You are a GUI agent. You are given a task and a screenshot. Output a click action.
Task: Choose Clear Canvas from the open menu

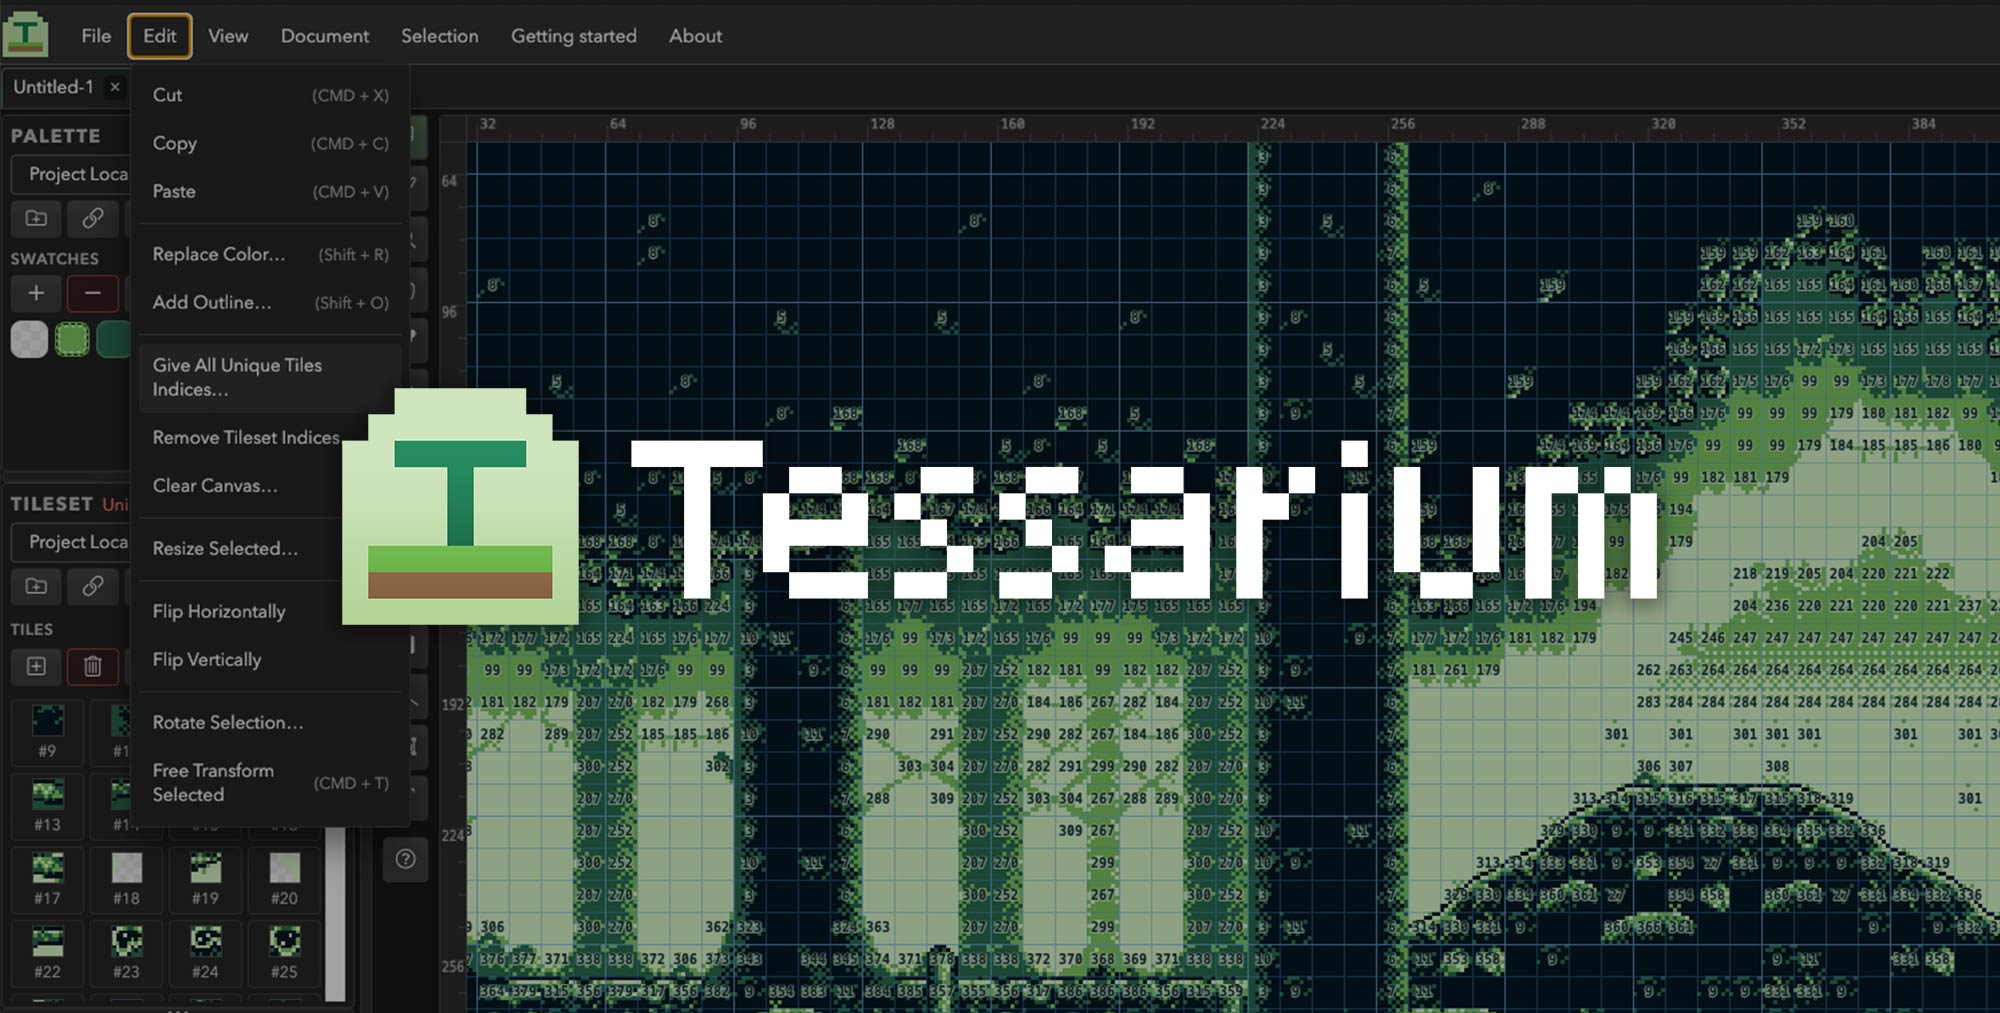click(214, 486)
